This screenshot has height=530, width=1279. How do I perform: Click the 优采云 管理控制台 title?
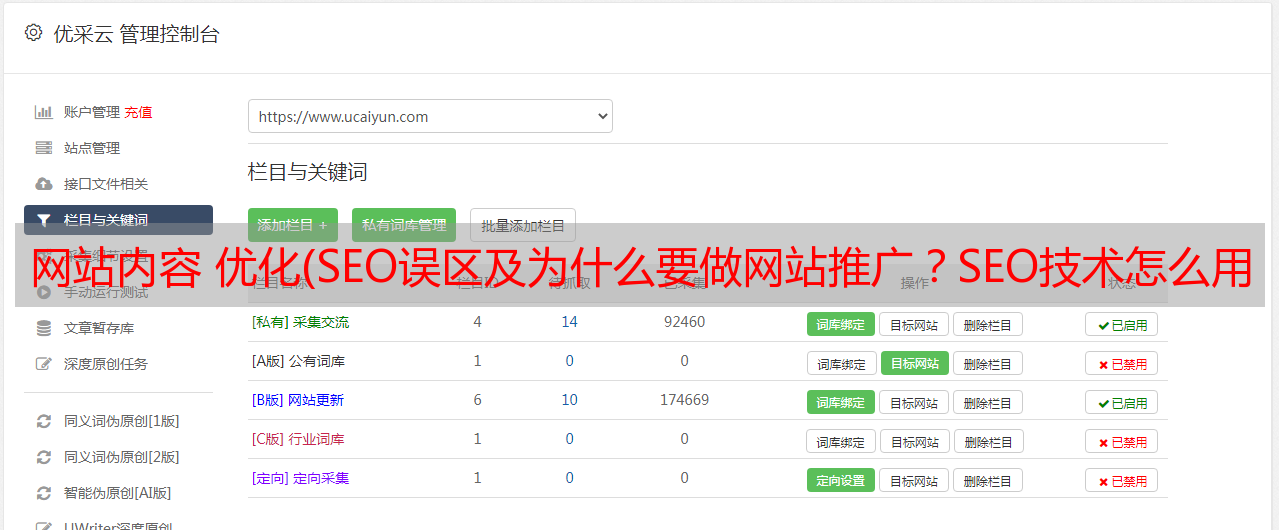pos(136,34)
